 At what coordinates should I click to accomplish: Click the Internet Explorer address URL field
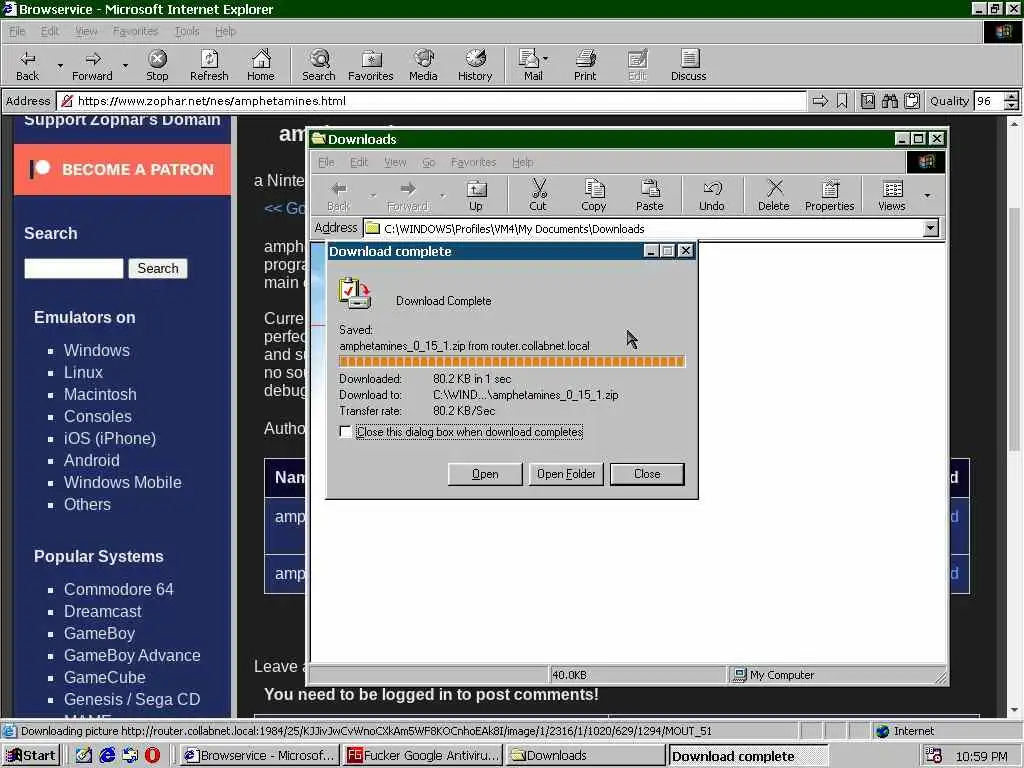431,101
